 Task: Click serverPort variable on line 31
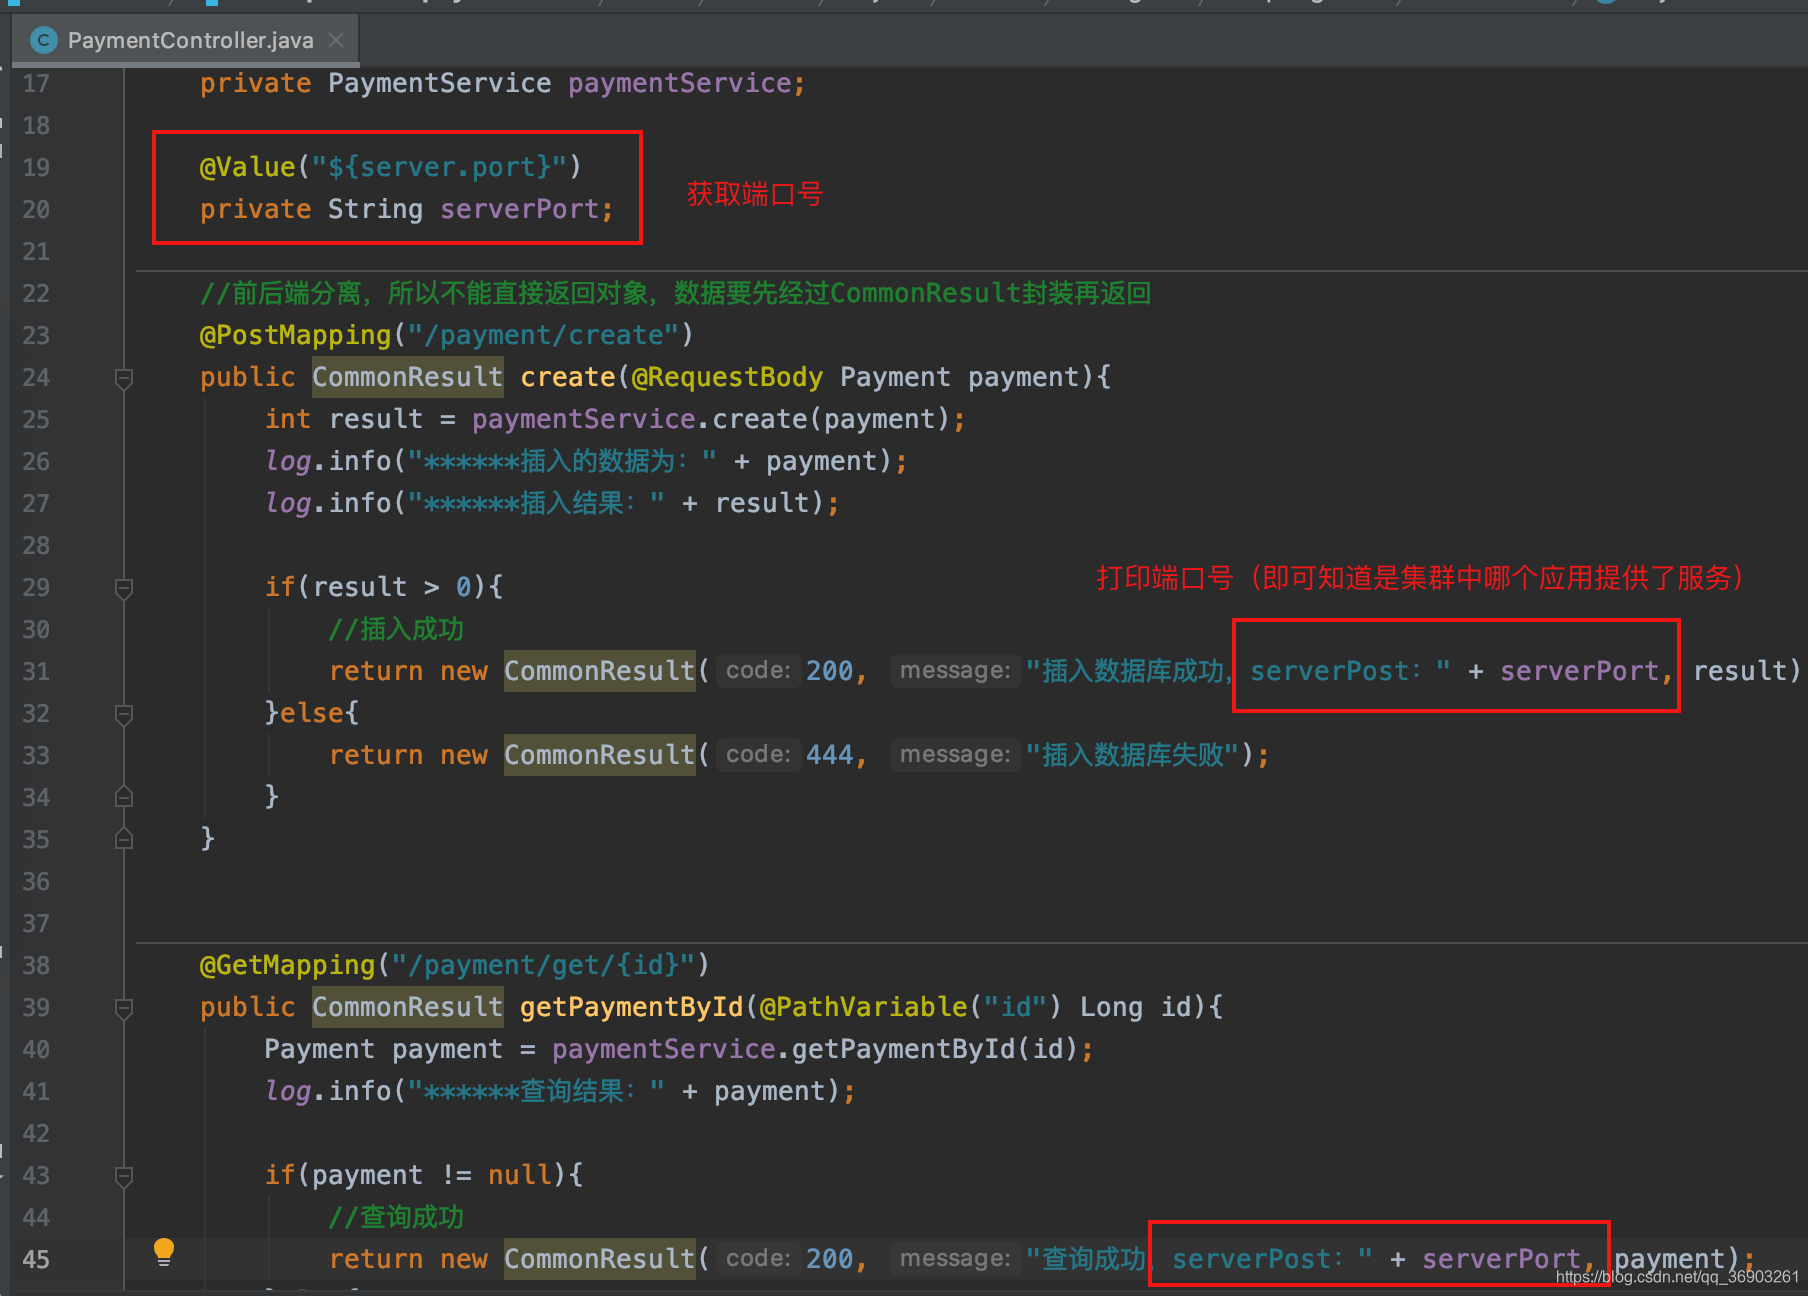[1579, 671]
